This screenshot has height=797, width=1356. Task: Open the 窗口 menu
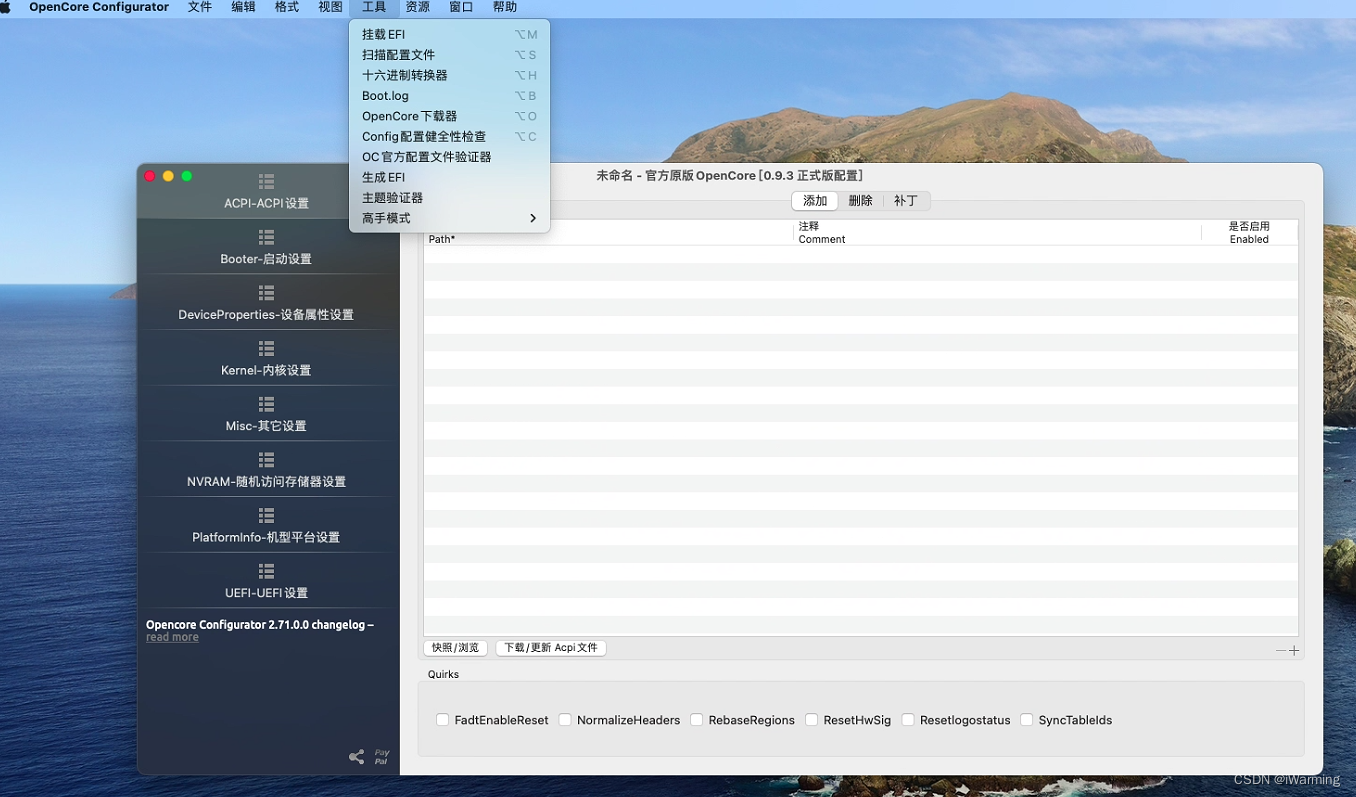(x=461, y=7)
